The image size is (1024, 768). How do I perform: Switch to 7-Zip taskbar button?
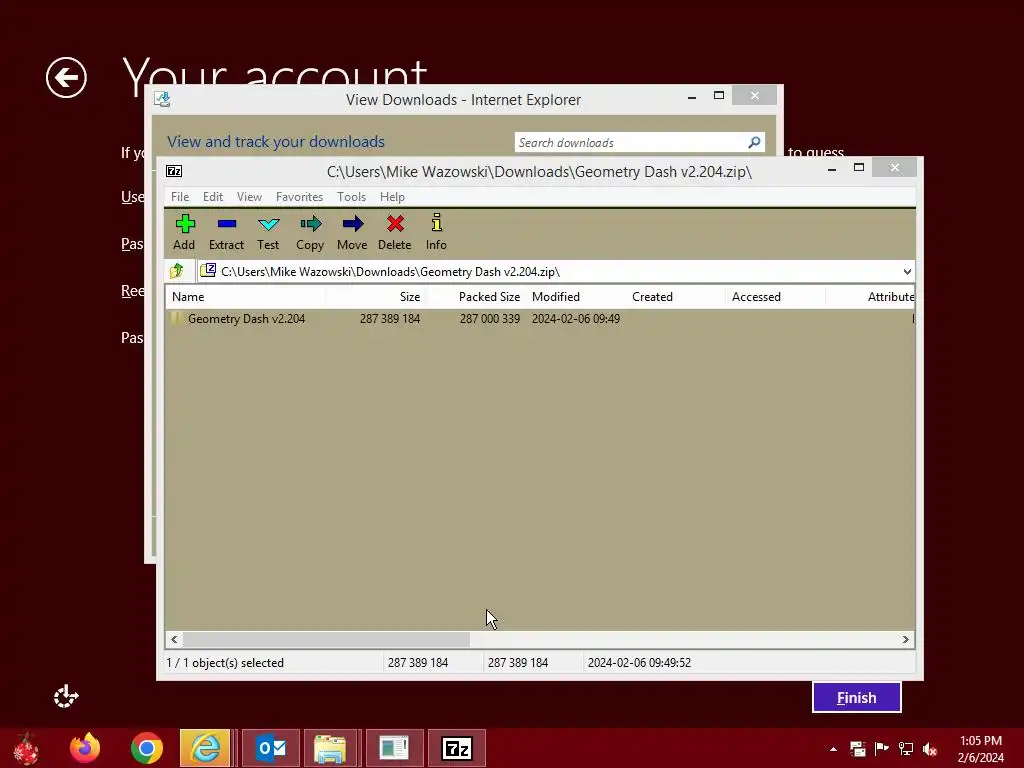(457, 748)
